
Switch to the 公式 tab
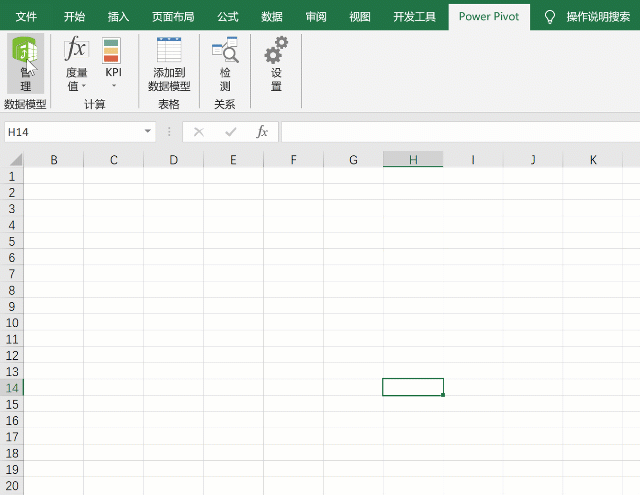[228, 16]
